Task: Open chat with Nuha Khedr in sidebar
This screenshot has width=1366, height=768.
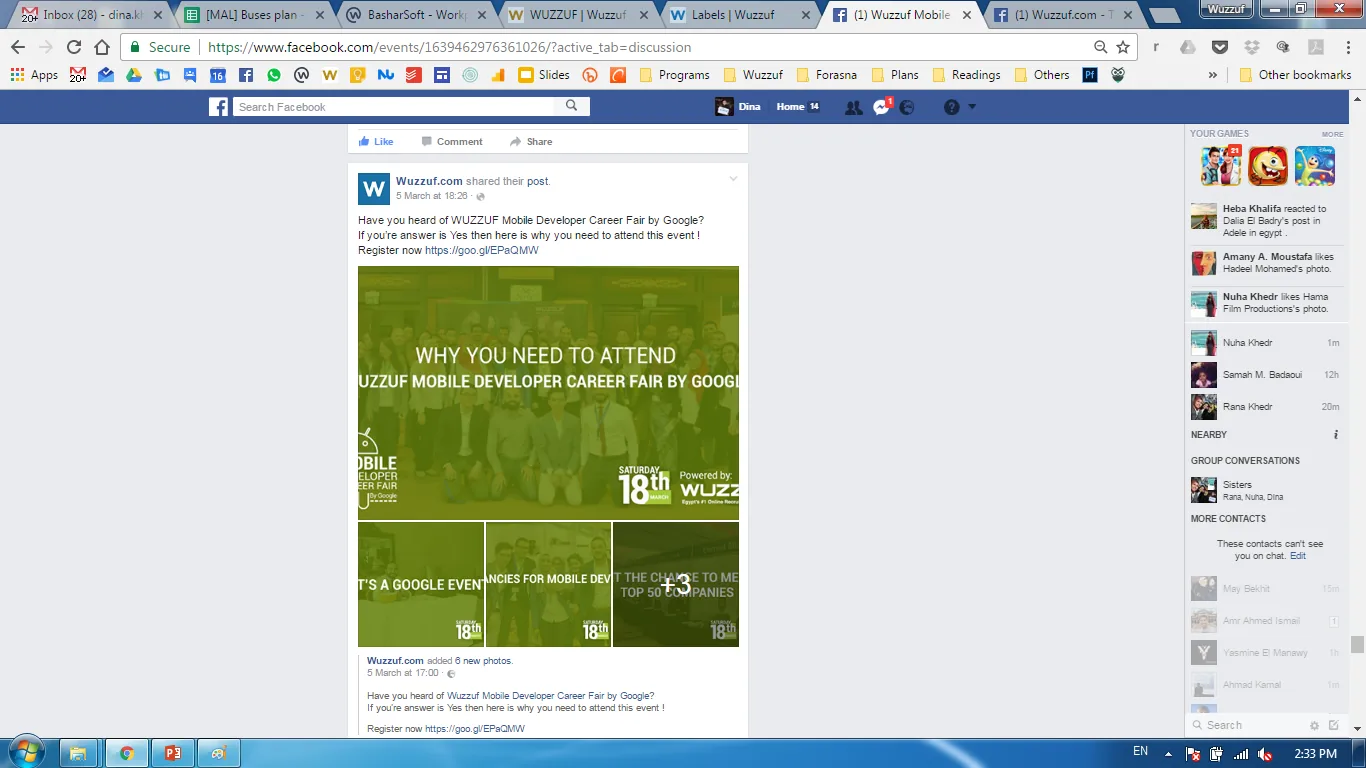Action: click(x=1265, y=343)
